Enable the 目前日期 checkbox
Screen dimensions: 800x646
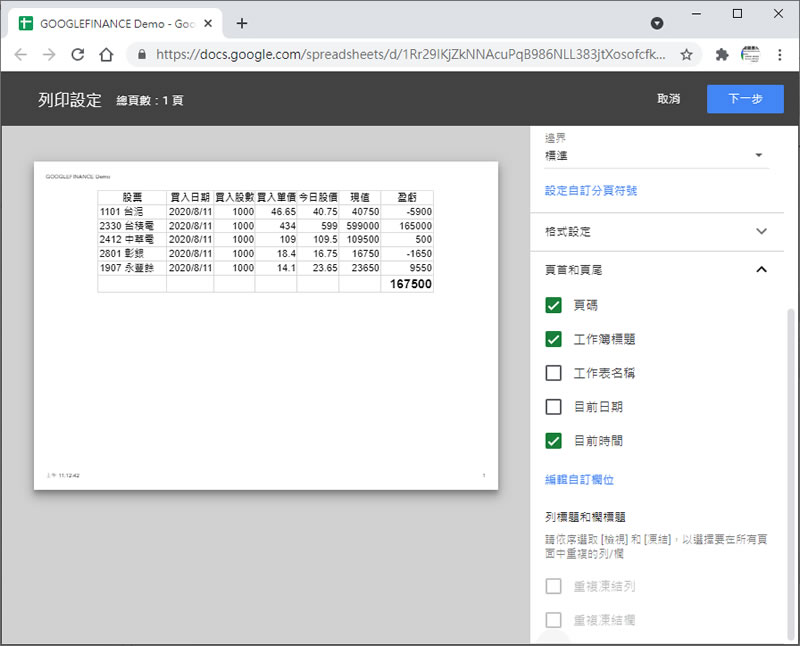point(553,407)
